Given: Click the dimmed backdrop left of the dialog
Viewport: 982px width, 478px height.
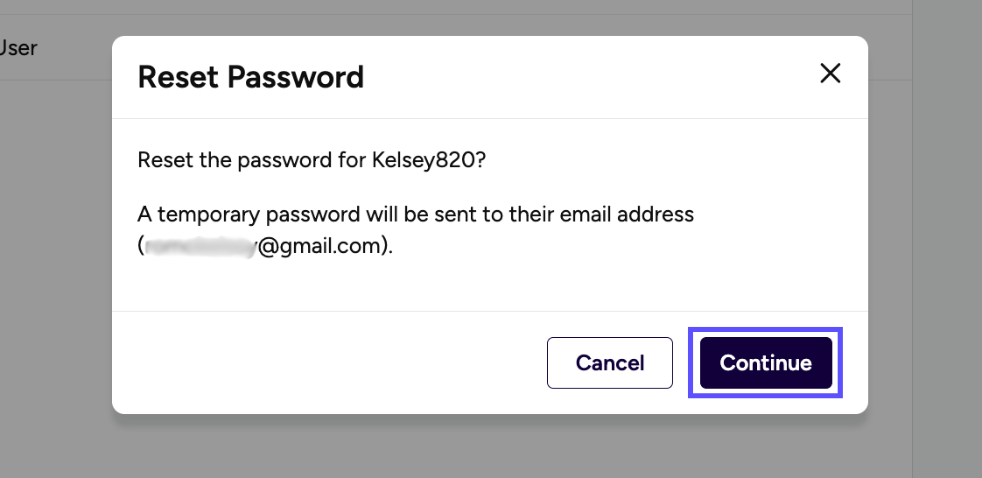Looking at the screenshot, I should 55,250.
